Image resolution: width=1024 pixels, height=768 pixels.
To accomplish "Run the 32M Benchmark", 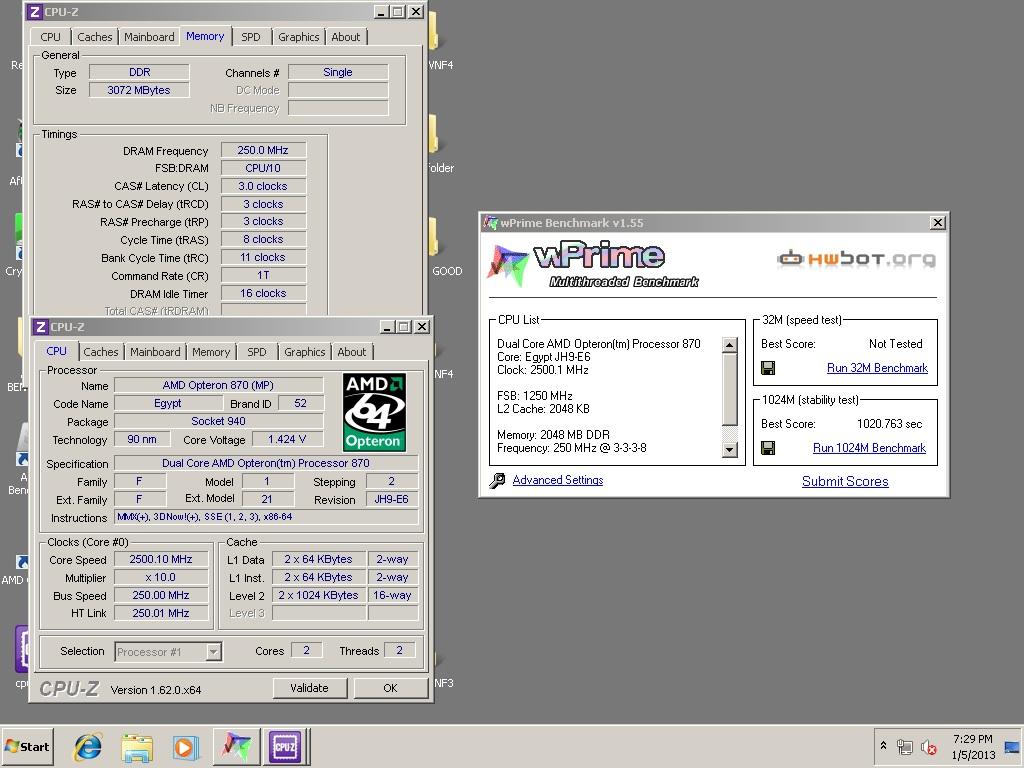I will (877, 368).
